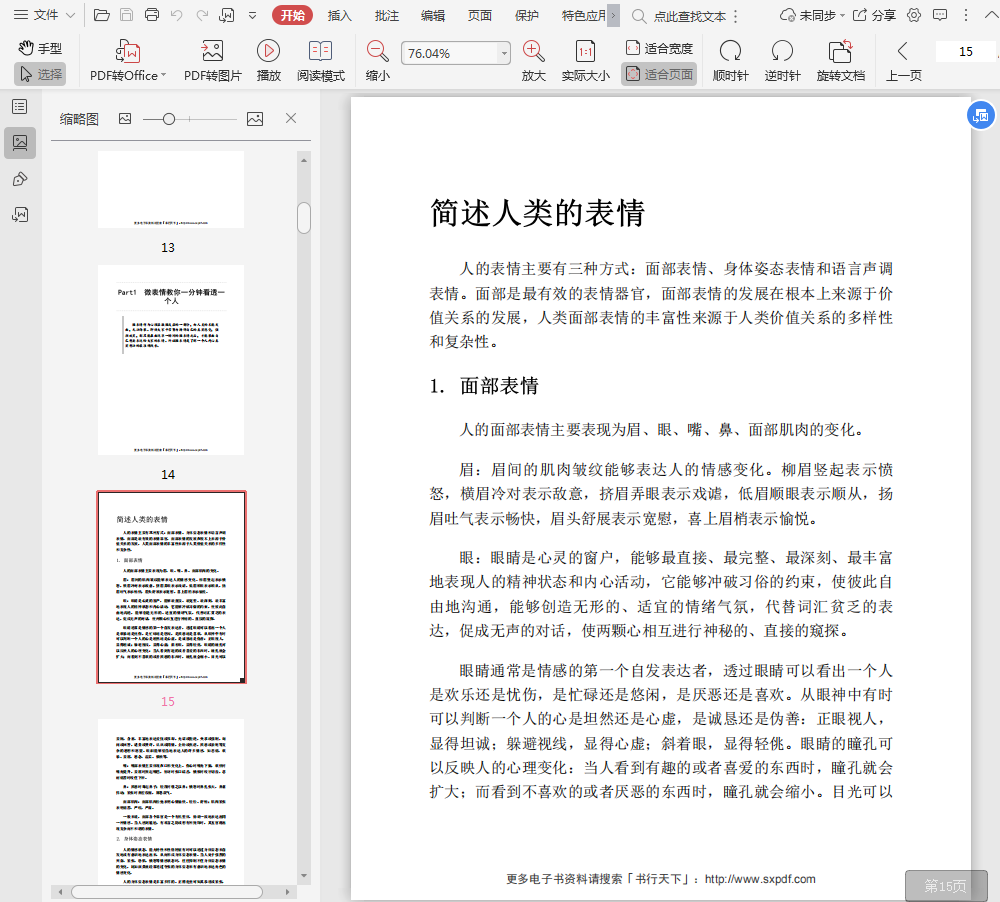Click the 分享 share button

pos(874,15)
